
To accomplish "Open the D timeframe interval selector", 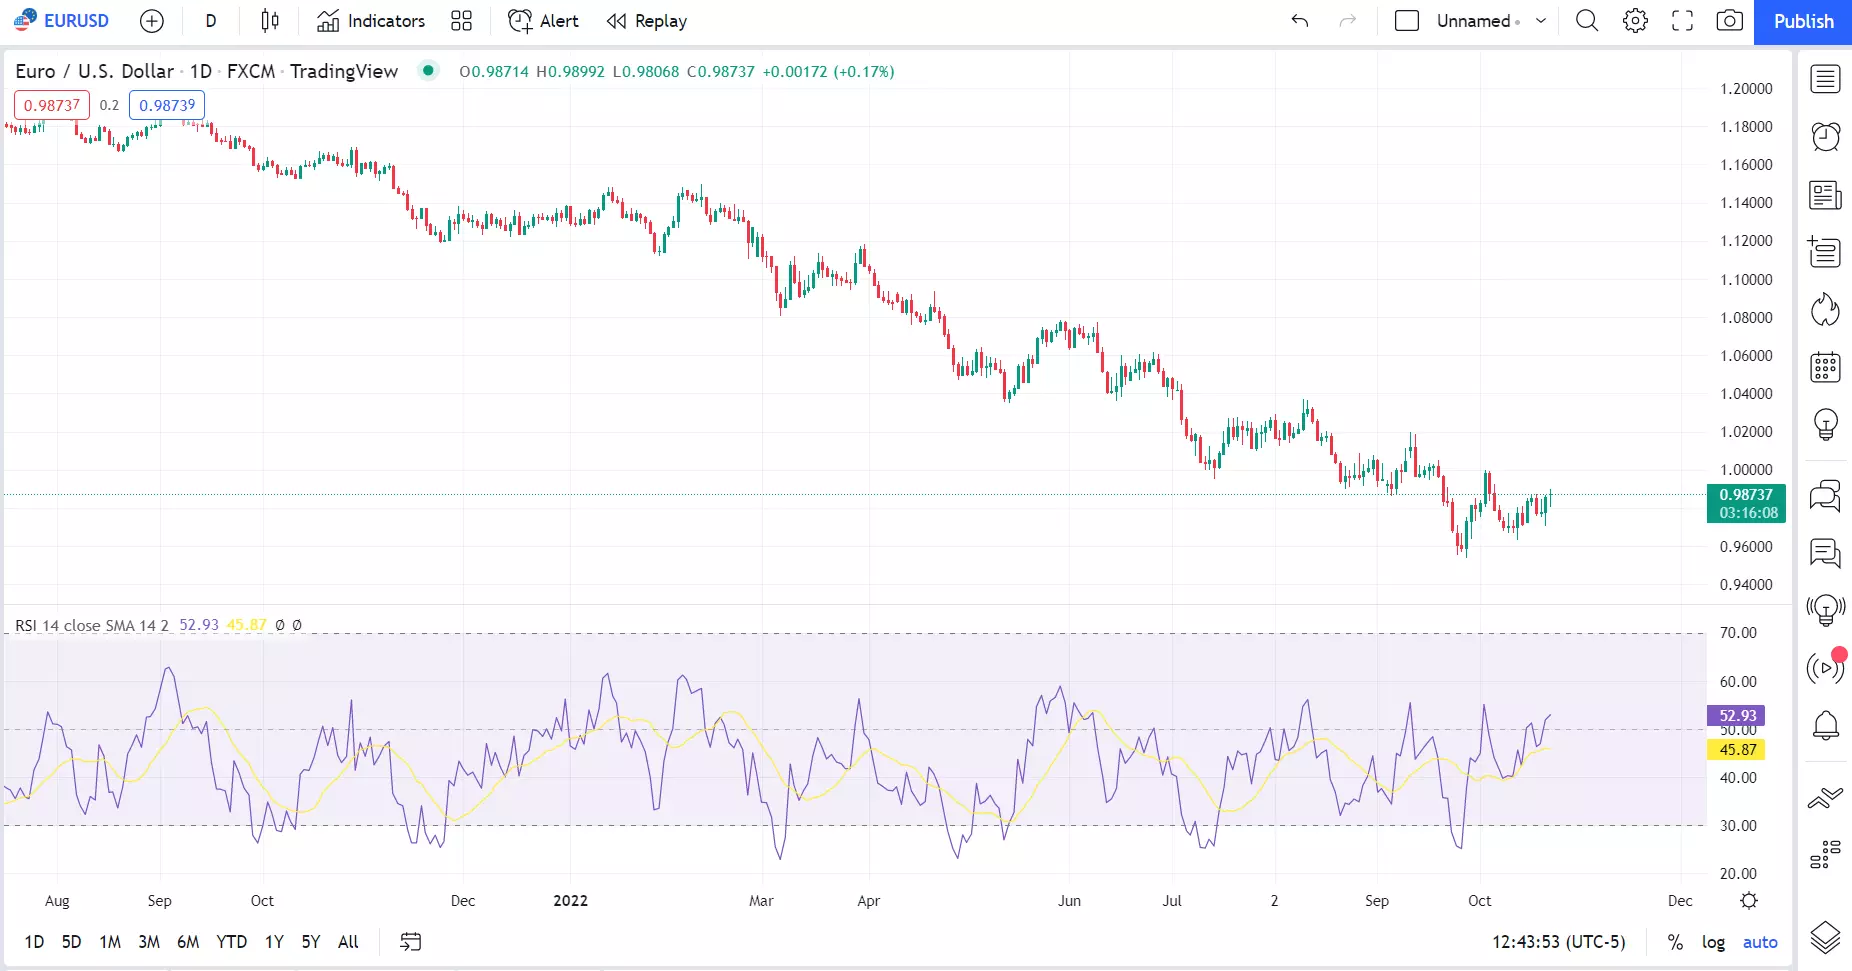I will [211, 21].
